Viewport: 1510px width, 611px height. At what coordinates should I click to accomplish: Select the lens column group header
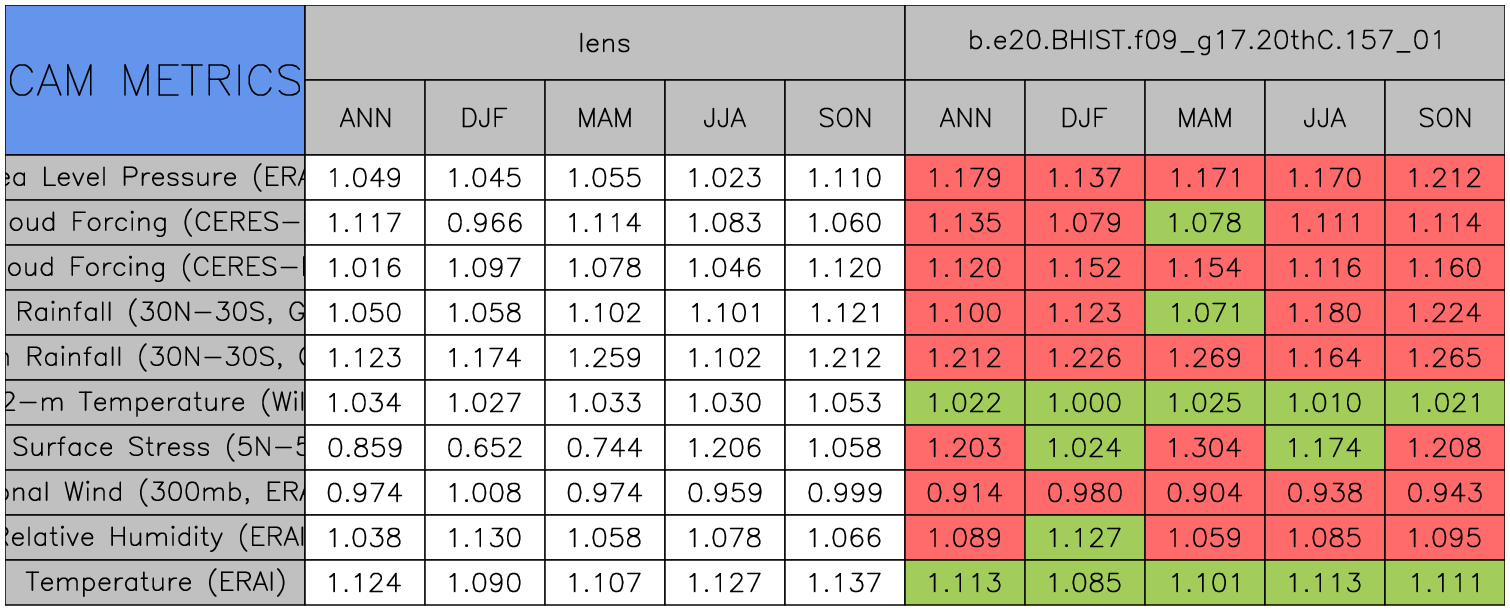(x=604, y=42)
